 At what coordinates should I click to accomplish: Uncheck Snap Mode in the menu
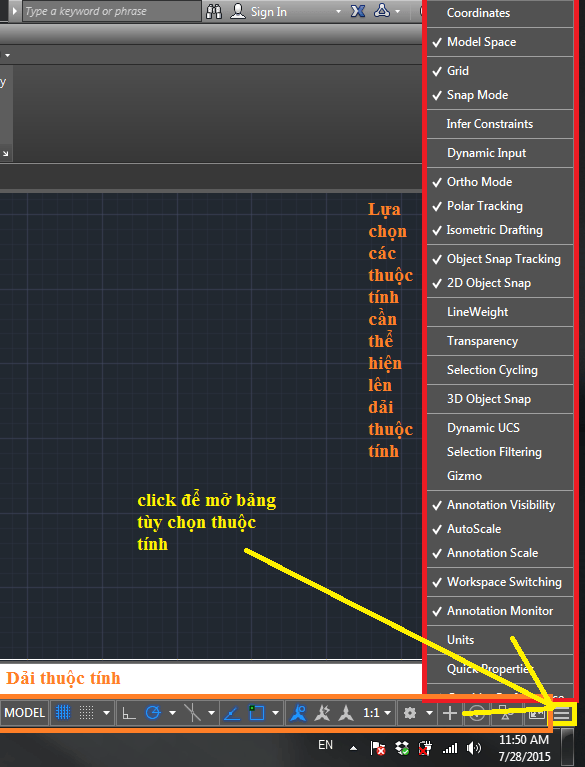[x=500, y=95]
